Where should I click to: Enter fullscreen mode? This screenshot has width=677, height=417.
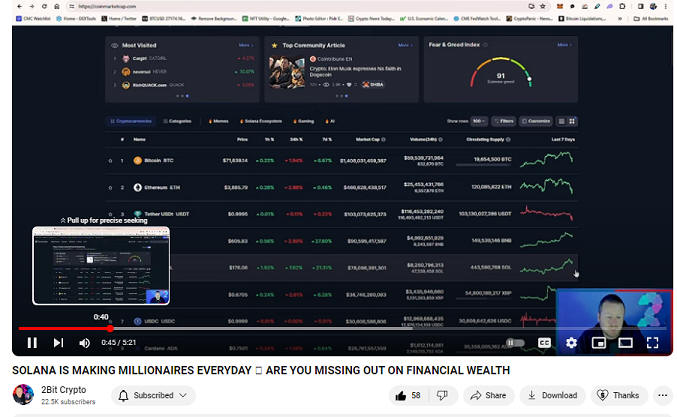point(652,343)
